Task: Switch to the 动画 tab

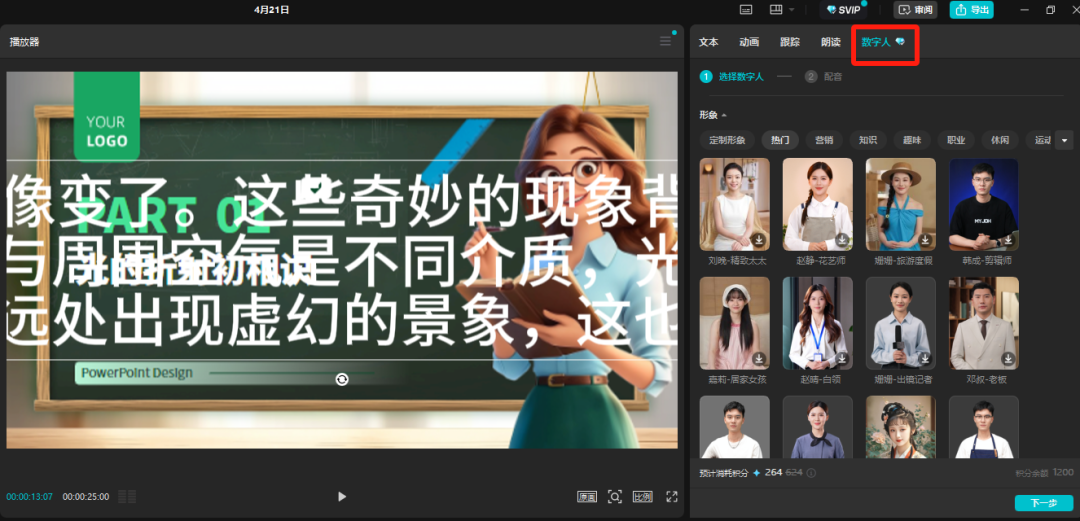Action: click(x=749, y=42)
